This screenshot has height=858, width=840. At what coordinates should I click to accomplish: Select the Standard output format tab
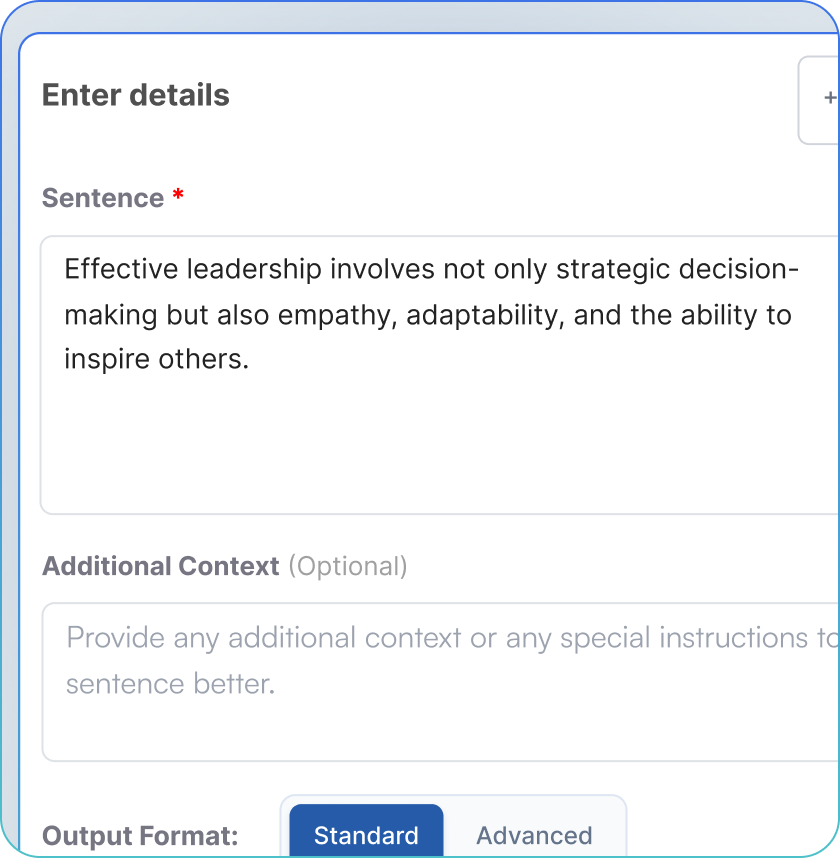click(x=365, y=835)
